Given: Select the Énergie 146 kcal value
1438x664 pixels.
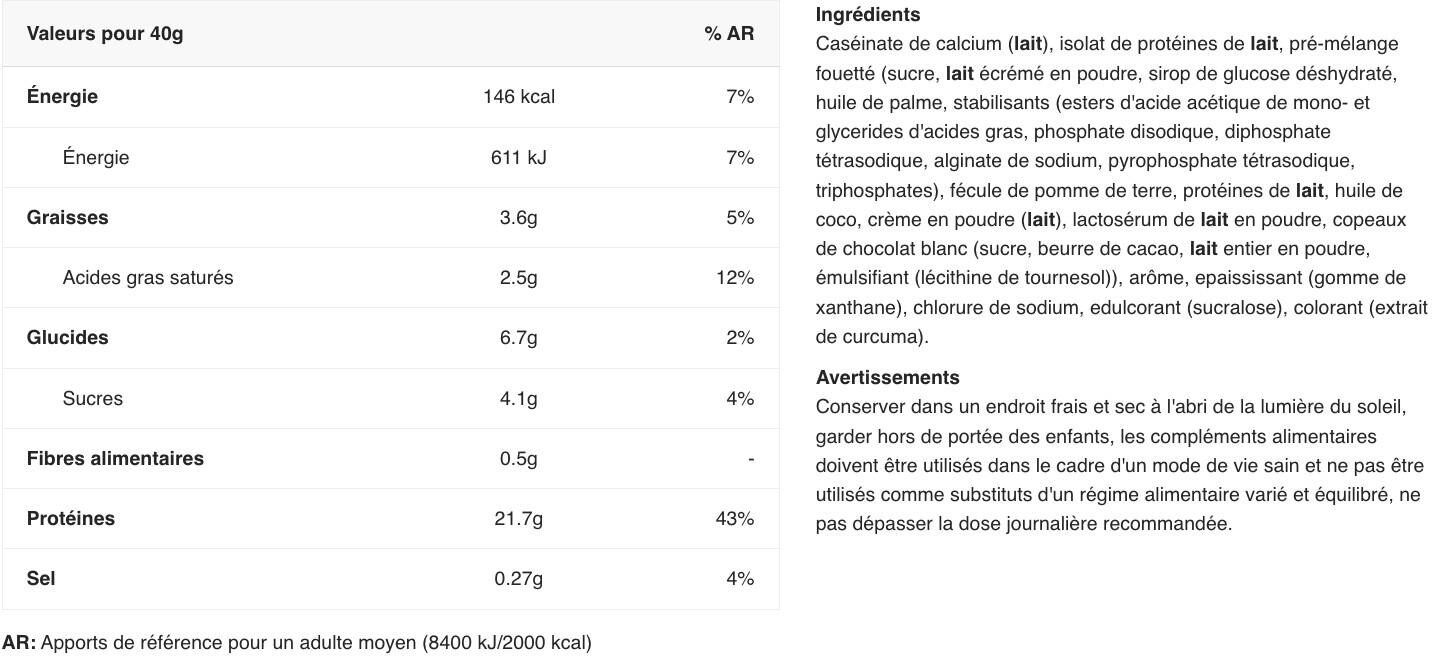Looking at the screenshot, I should point(518,97).
